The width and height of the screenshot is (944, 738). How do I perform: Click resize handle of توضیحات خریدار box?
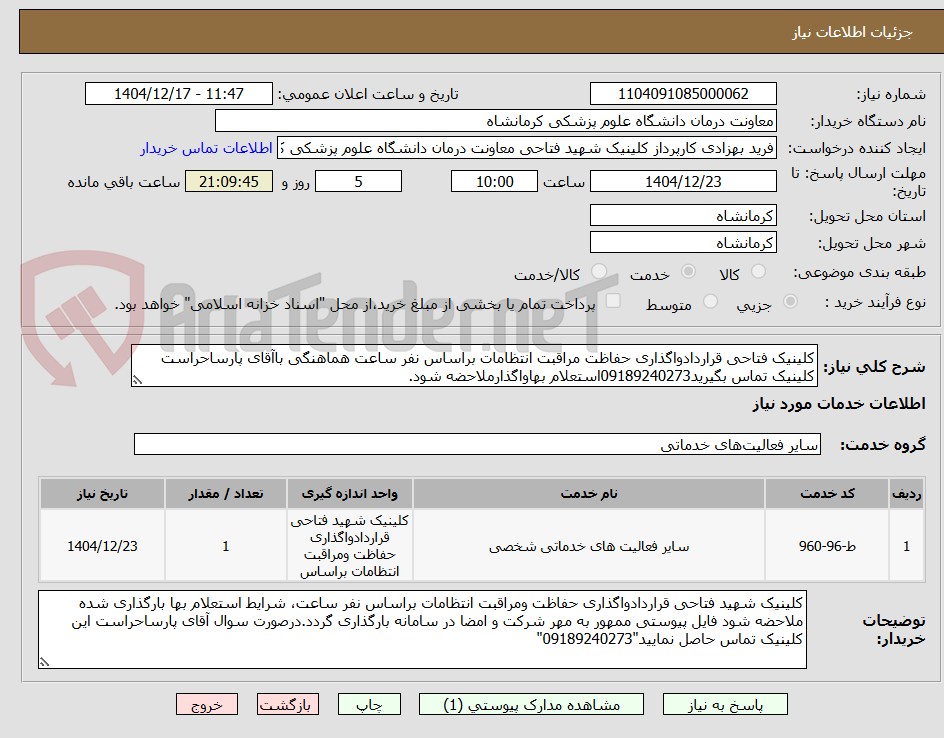click(44, 662)
